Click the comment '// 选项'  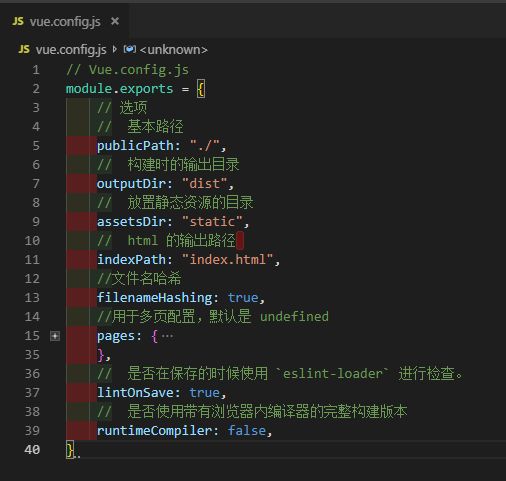(x=122, y=108)
